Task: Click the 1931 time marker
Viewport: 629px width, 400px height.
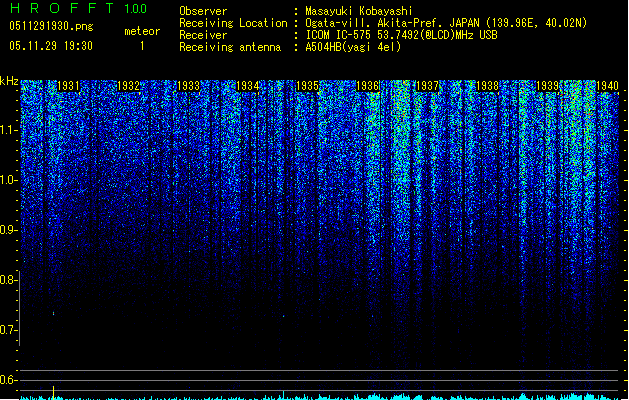Action: coord(68,86)
